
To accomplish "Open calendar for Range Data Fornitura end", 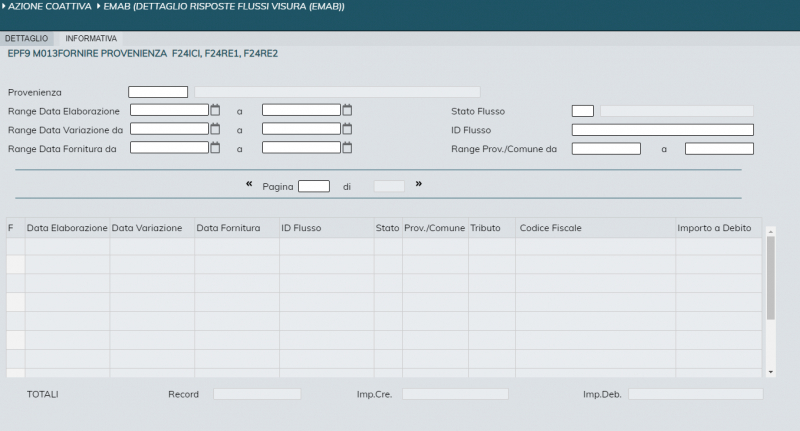I will pos(347,148).
